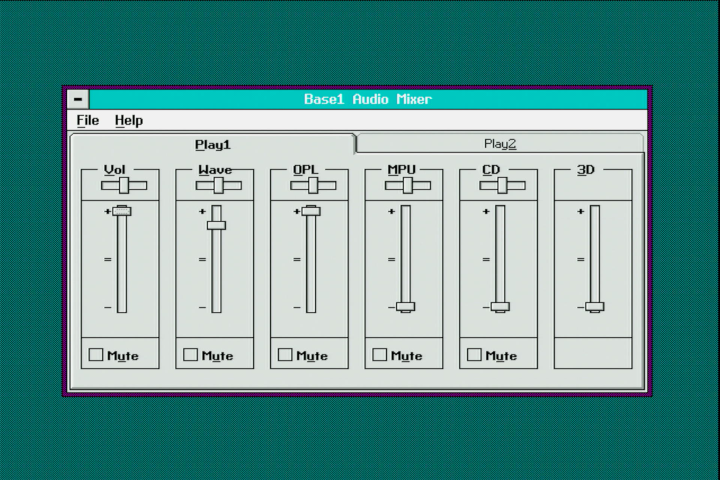Click the Wave vertical level slider thumb
The image size is (720, 480).
pos(216,225)
